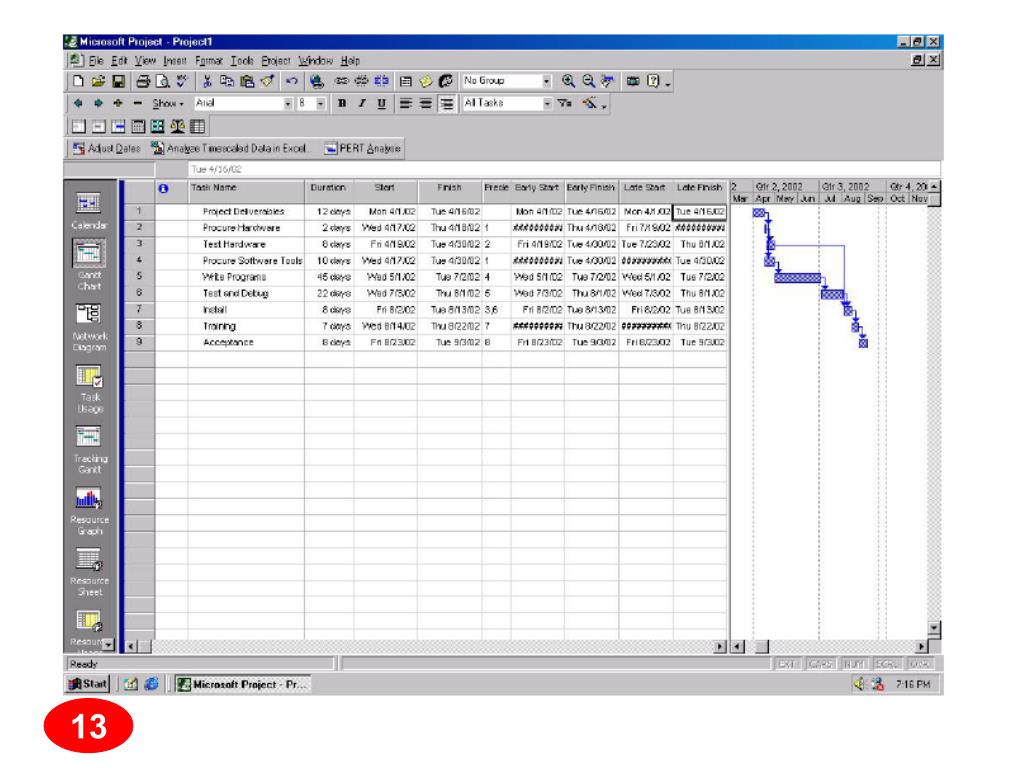Open the Edit menu
This screenshot has height=768, width=1024.
120,61
